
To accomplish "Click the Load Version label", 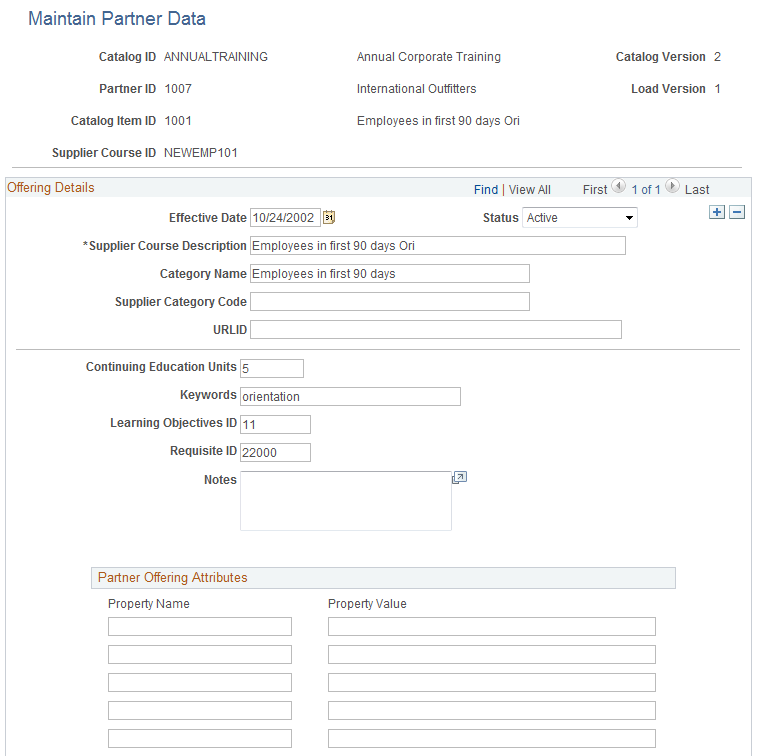I will tap(668, 89).
